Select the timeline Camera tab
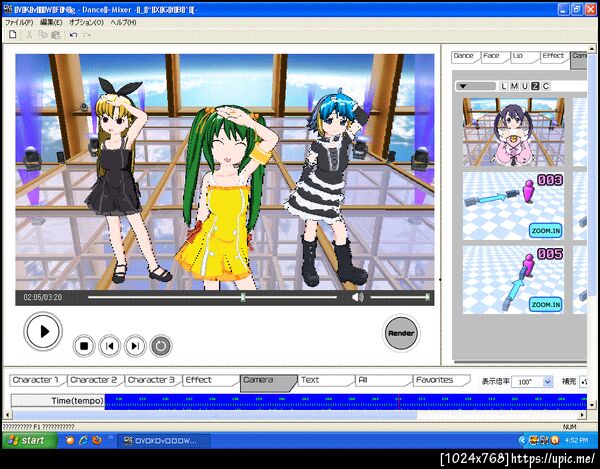Viewport: 600px width, 469px height. pyautogui.click(x=268, y=382)
